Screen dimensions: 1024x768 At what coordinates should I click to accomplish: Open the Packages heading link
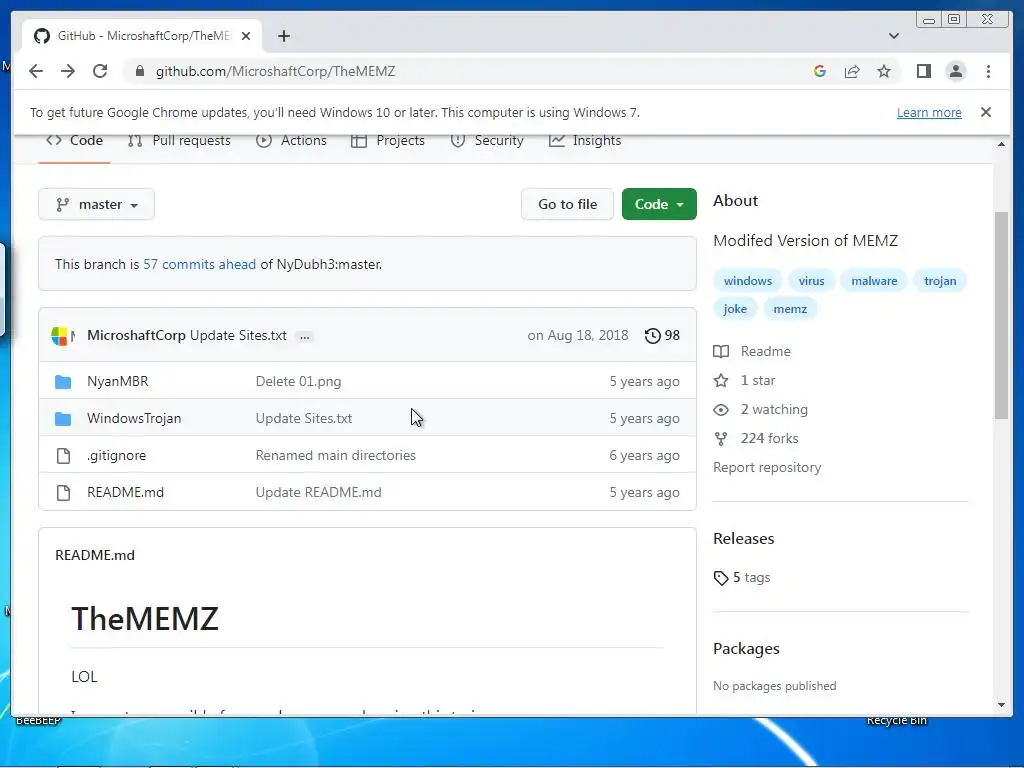746,649
